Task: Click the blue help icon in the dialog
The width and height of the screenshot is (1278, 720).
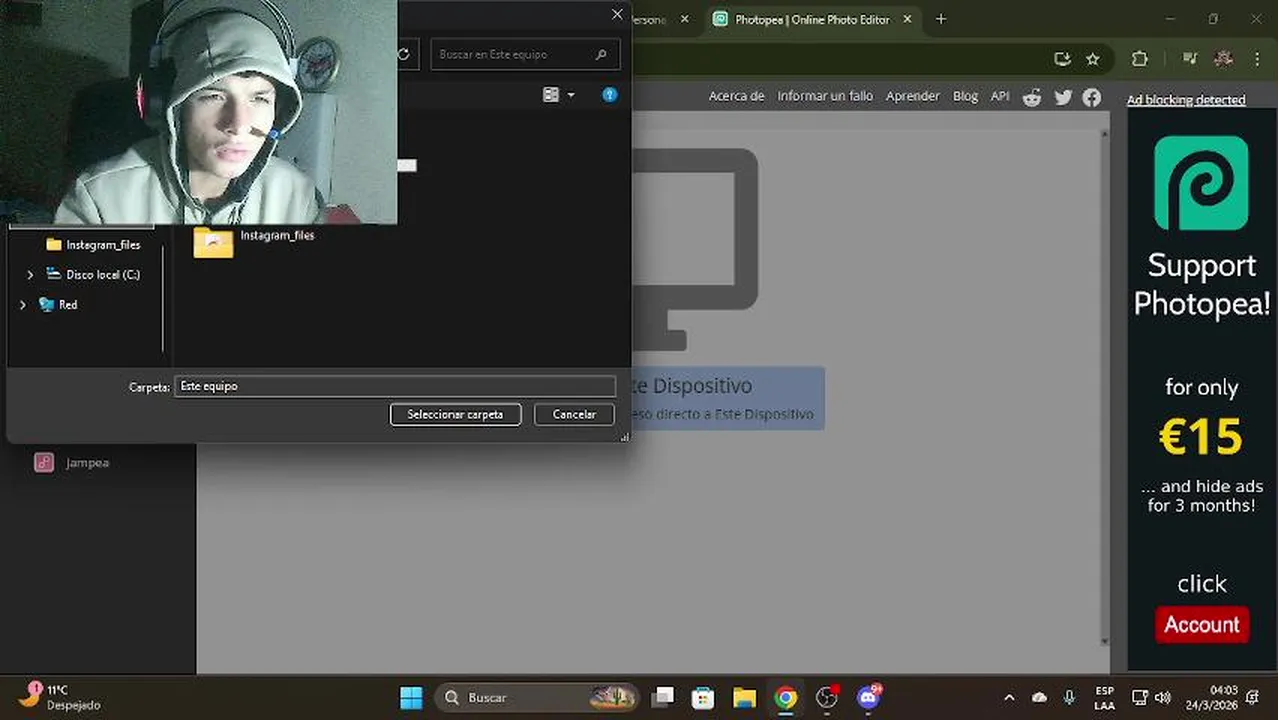Action: tap(610, 95)
